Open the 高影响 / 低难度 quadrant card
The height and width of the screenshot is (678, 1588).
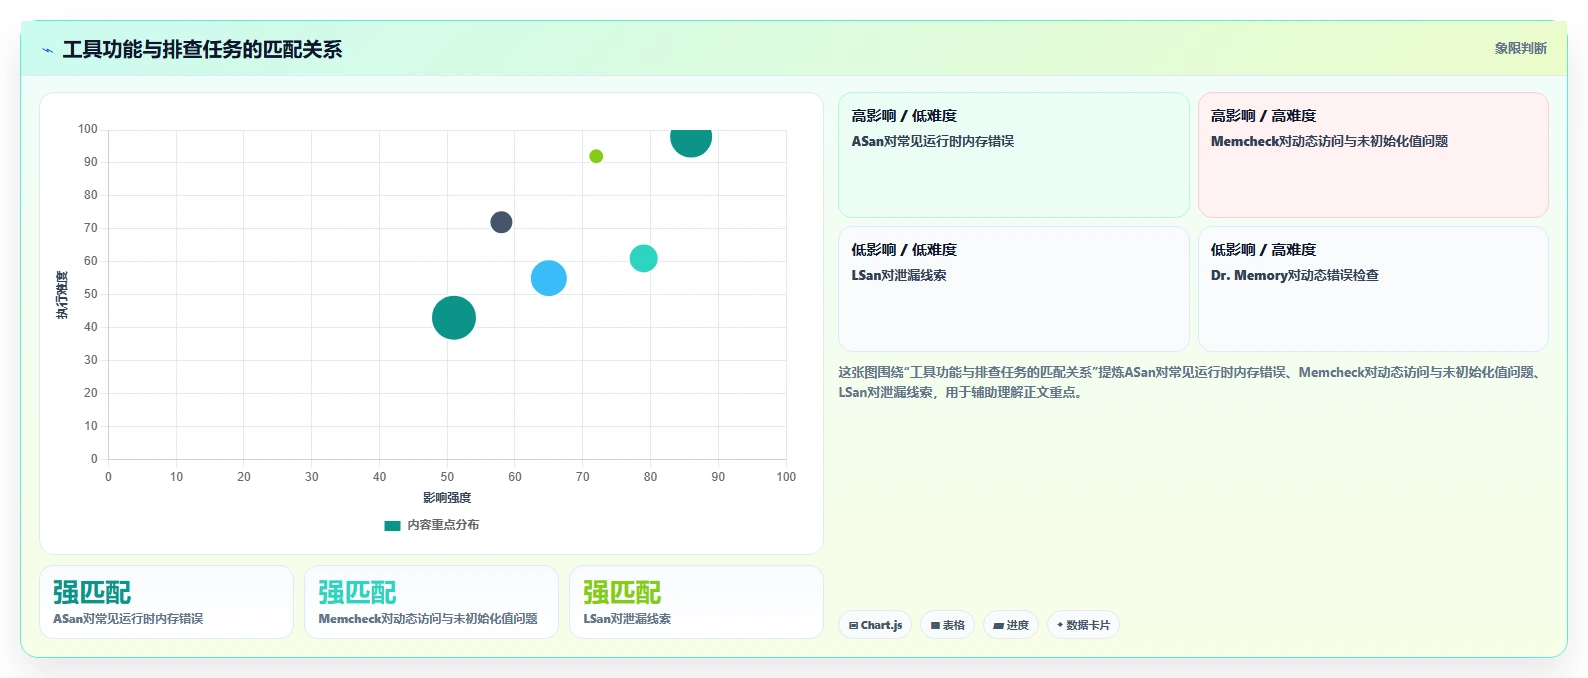(1014, 155)
